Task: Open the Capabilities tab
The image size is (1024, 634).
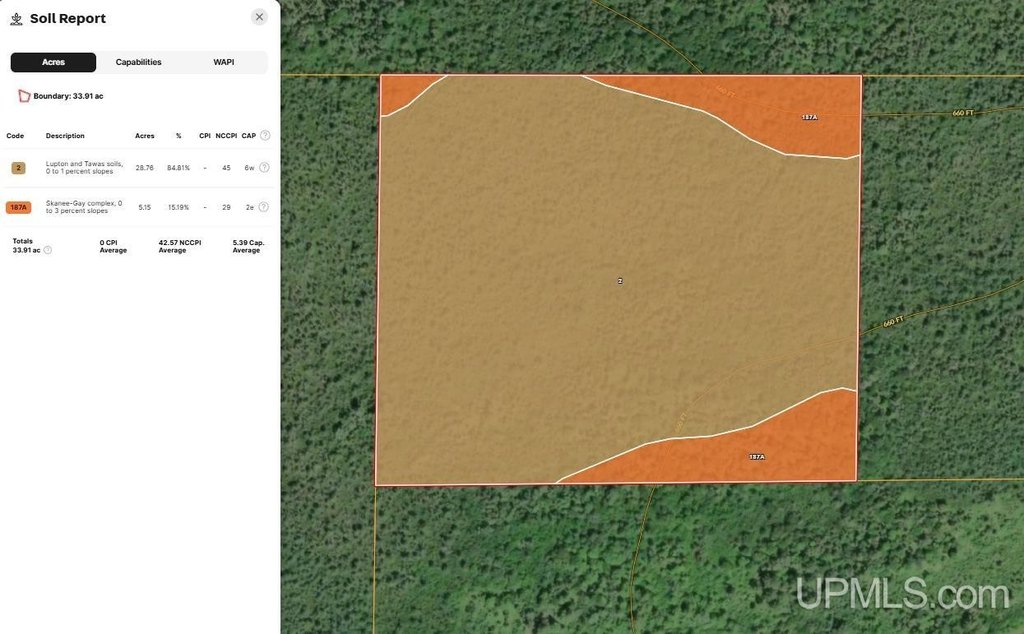Action: 138,62
